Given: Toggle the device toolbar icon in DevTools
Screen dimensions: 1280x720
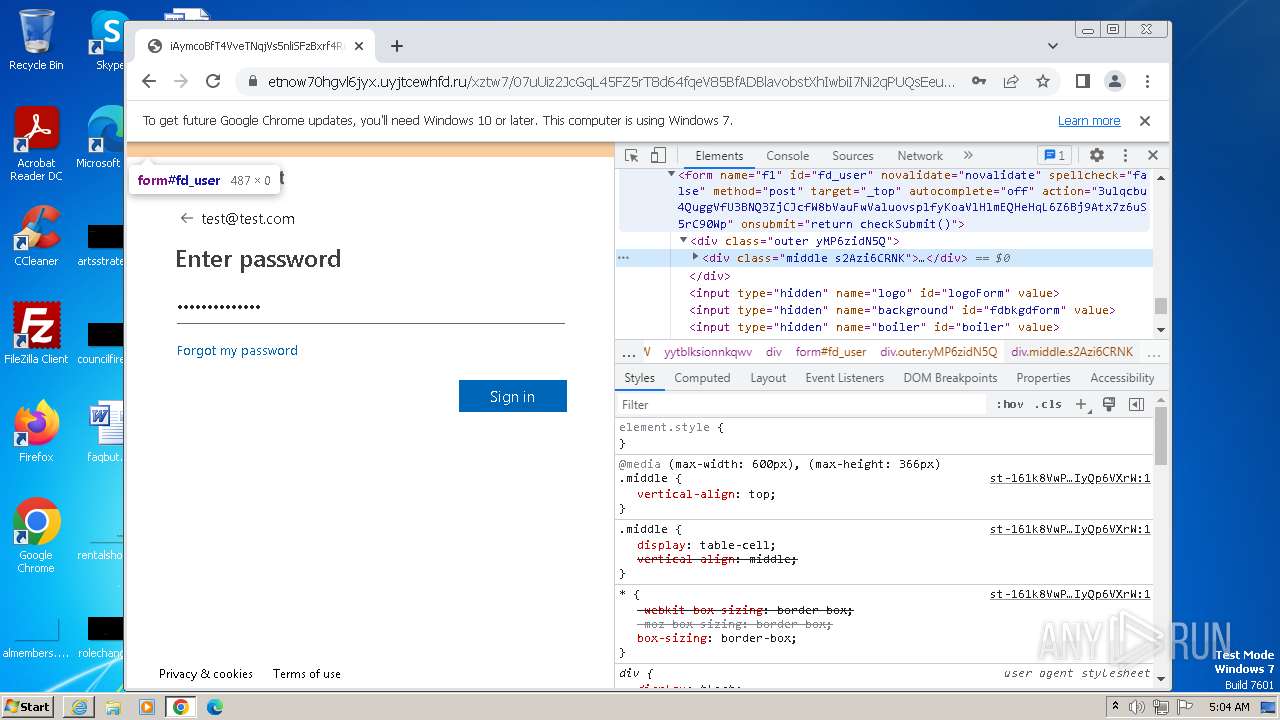Looking at the screenshot, I should (x=658, y=155).
